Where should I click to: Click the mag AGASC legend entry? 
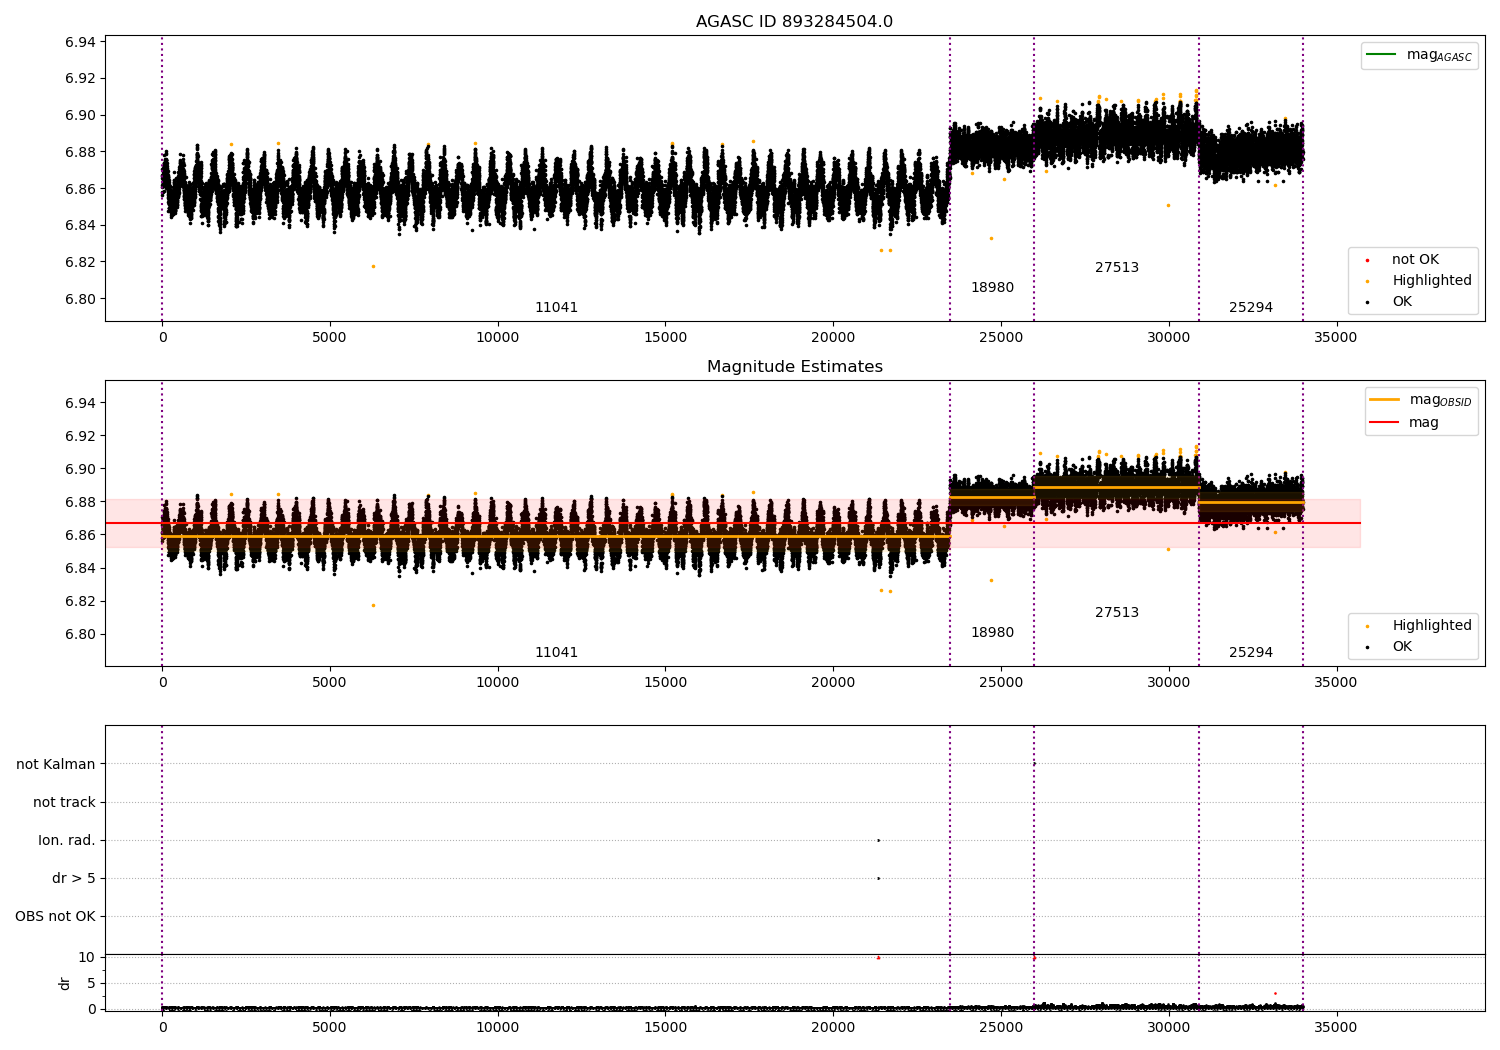point(1419,55)
